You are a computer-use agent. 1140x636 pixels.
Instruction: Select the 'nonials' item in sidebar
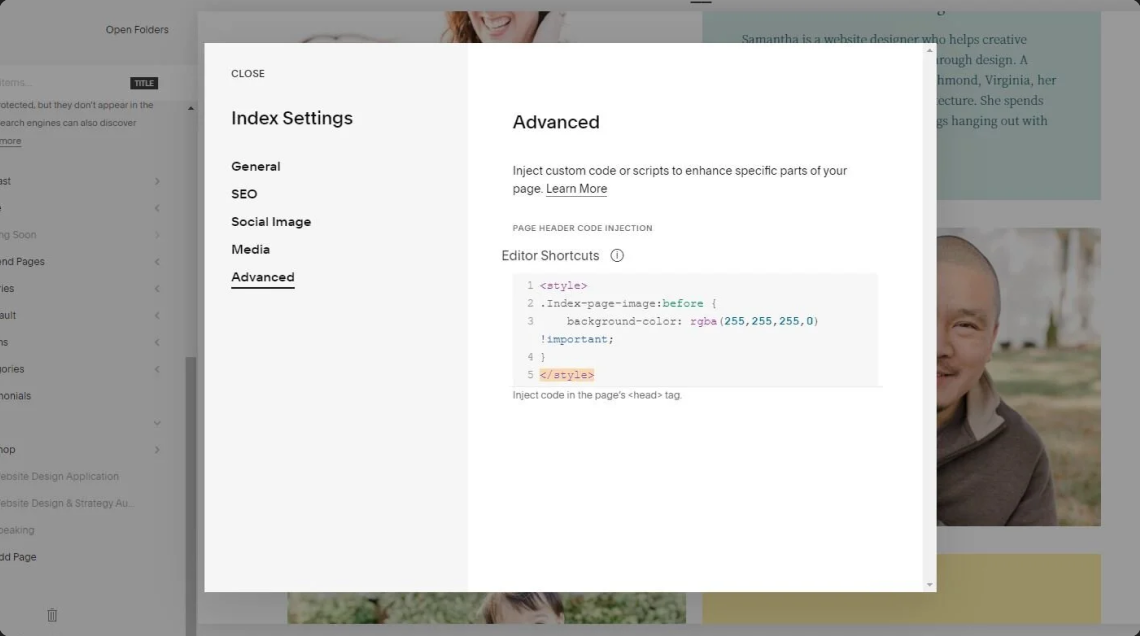point(15,396)
